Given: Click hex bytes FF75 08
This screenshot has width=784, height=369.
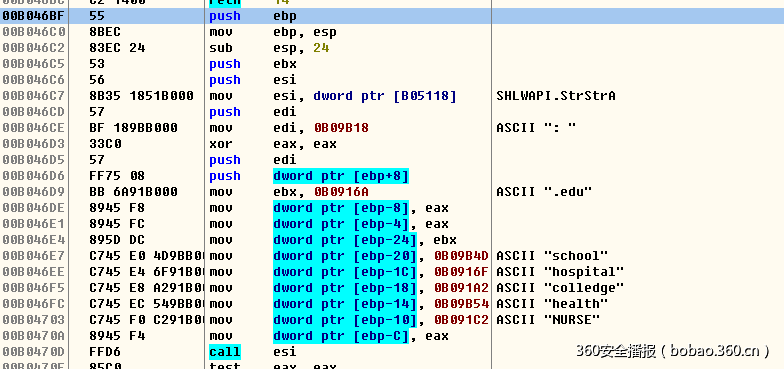Looking at the screenshot, I should (117, 176).
